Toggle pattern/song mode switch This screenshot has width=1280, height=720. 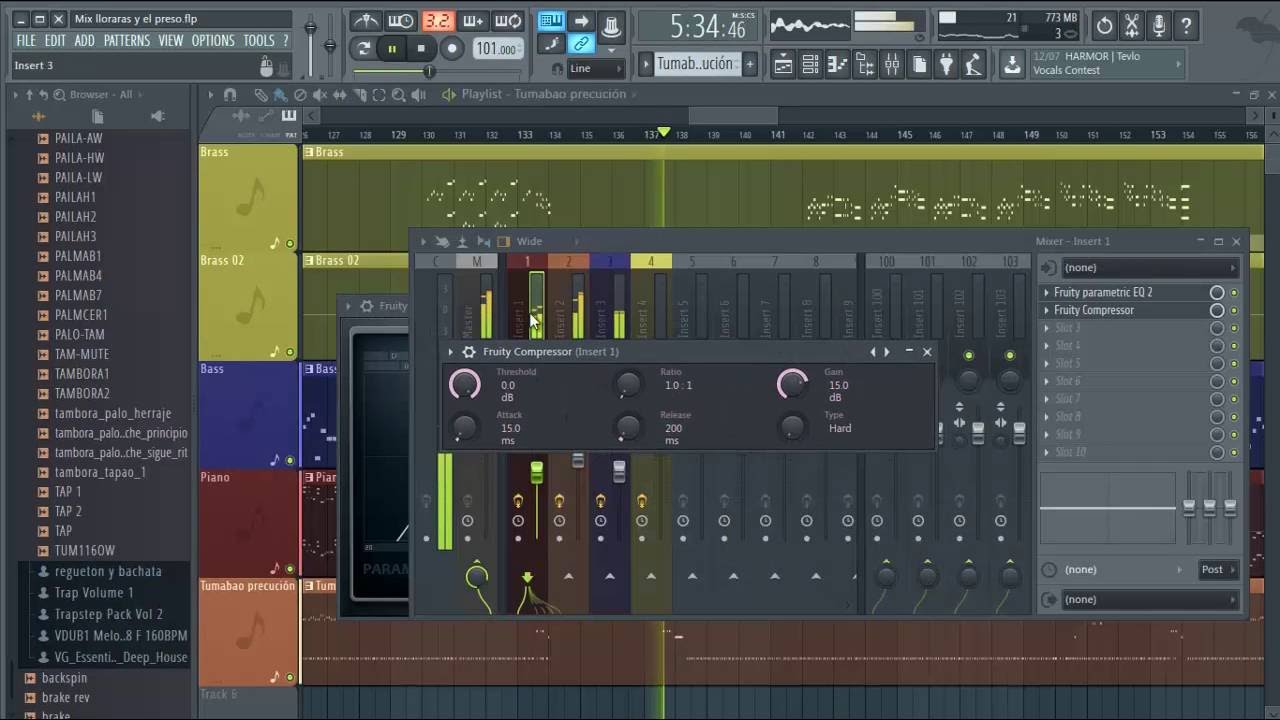pyautogui.click(x=364, y=48)
